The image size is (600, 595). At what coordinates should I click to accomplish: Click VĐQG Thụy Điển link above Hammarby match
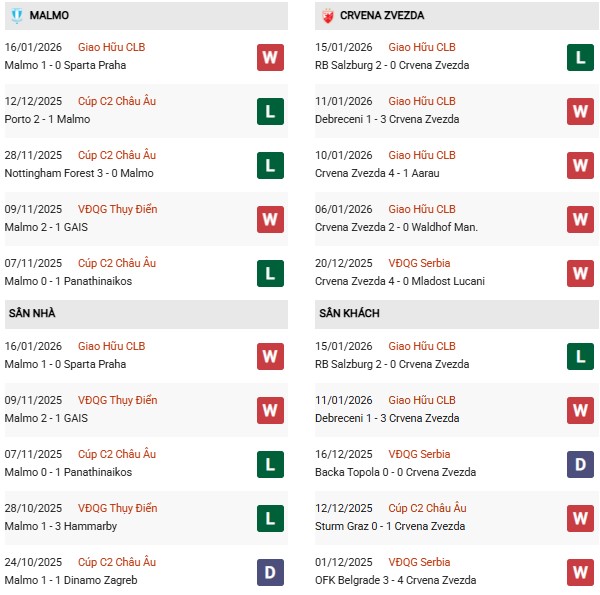coord(117,508)
